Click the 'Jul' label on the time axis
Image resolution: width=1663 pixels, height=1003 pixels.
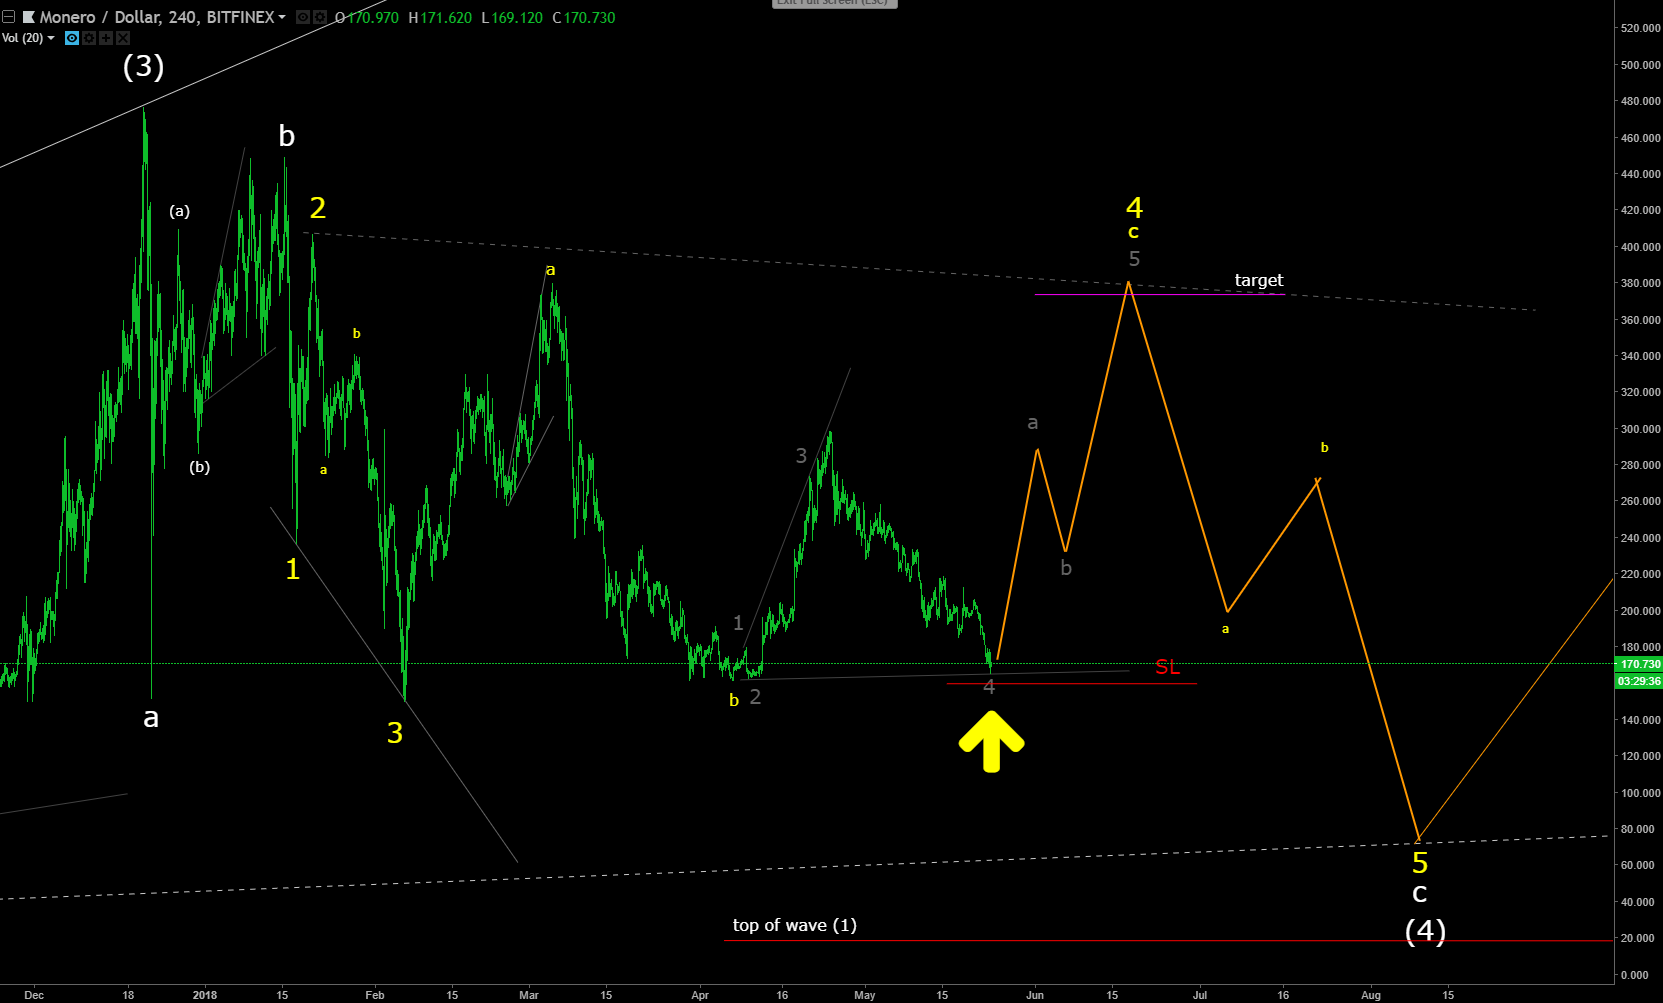click(1200, 995)
